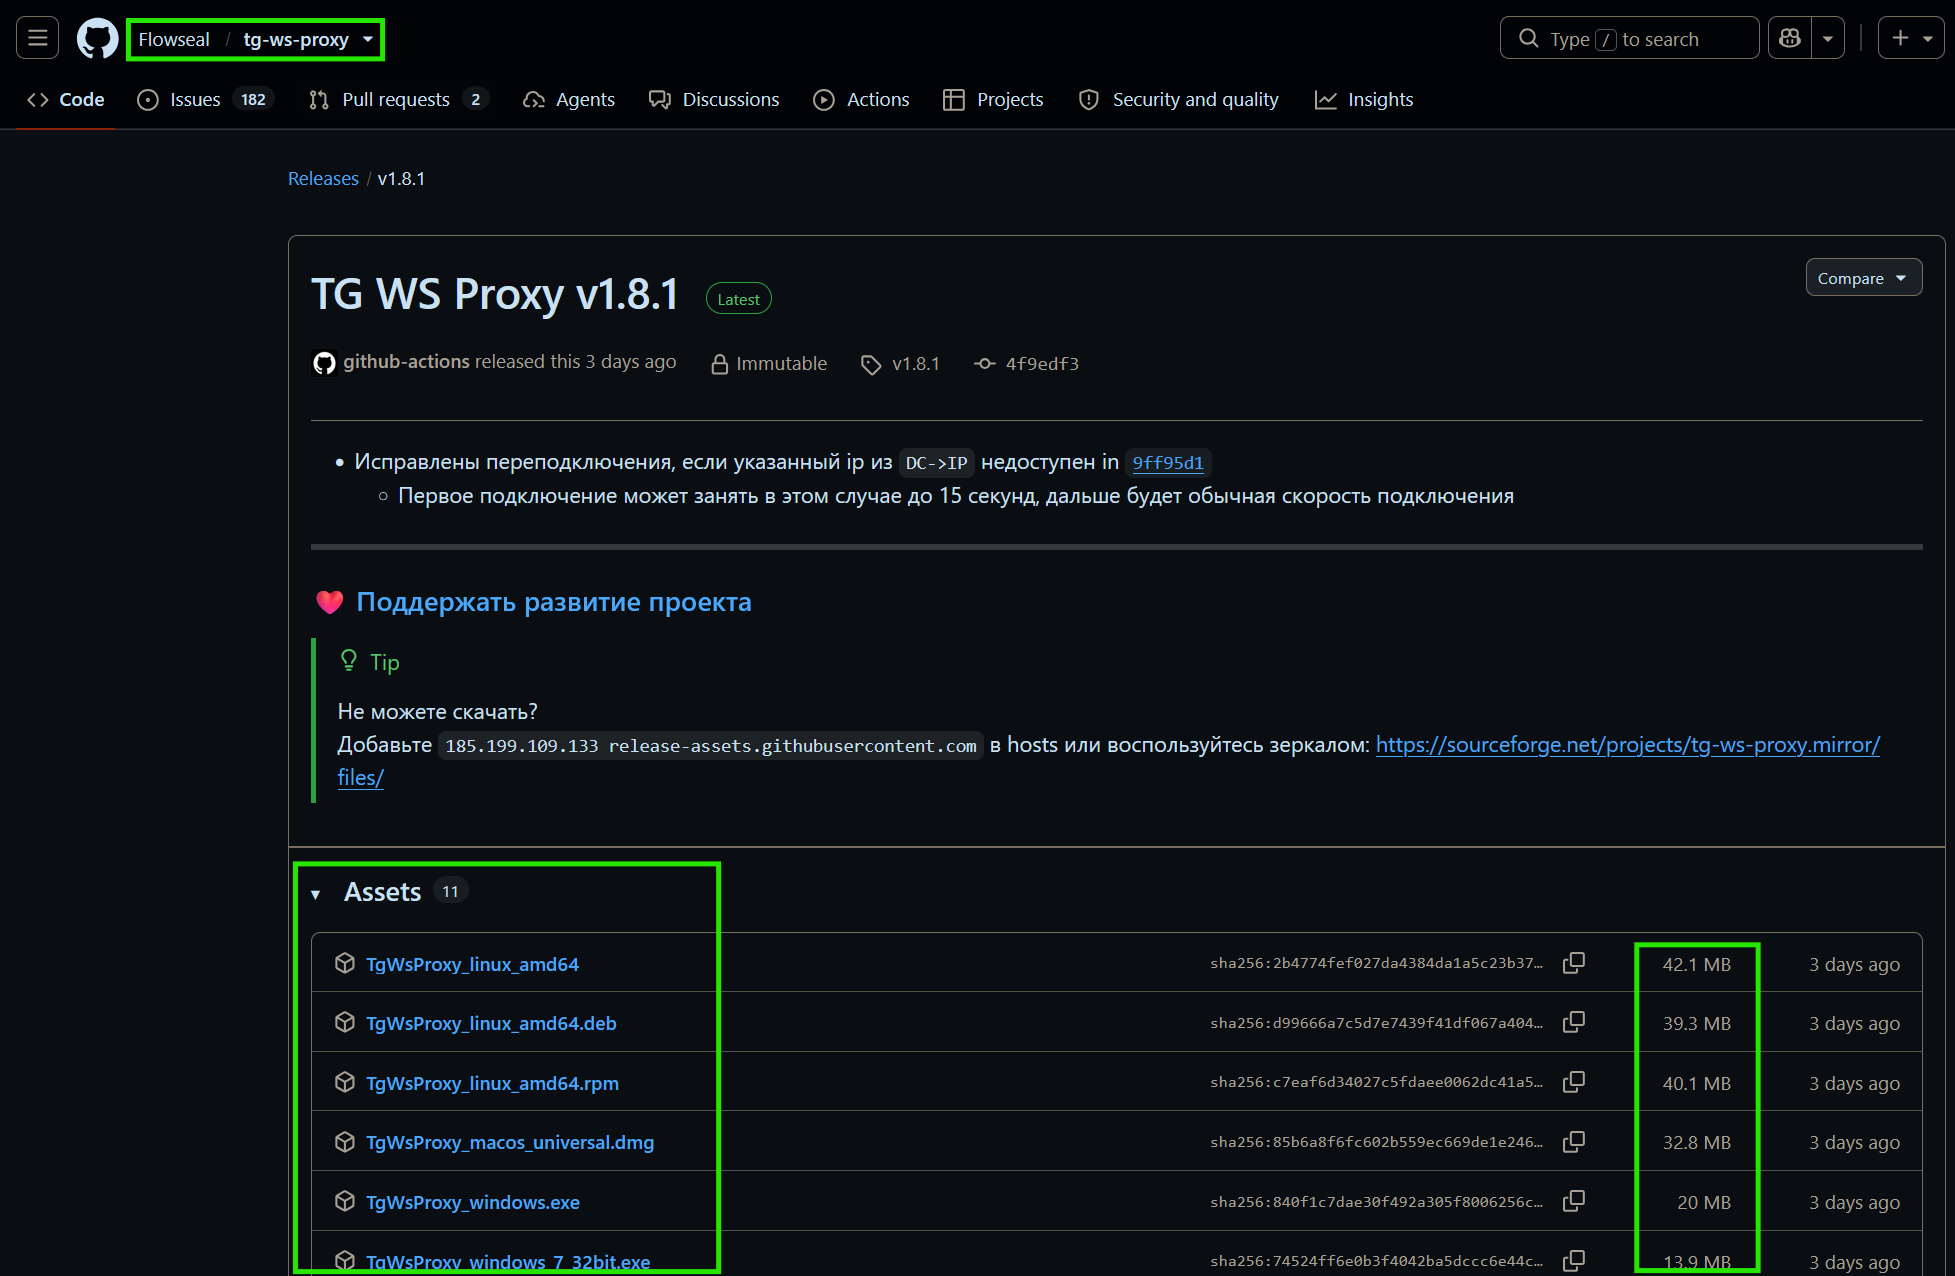The height and width of the screenshot is (1276, 1955).
Task: Click package icon beside TgWsProxy_linux_amd64
Action: [345, 963]
